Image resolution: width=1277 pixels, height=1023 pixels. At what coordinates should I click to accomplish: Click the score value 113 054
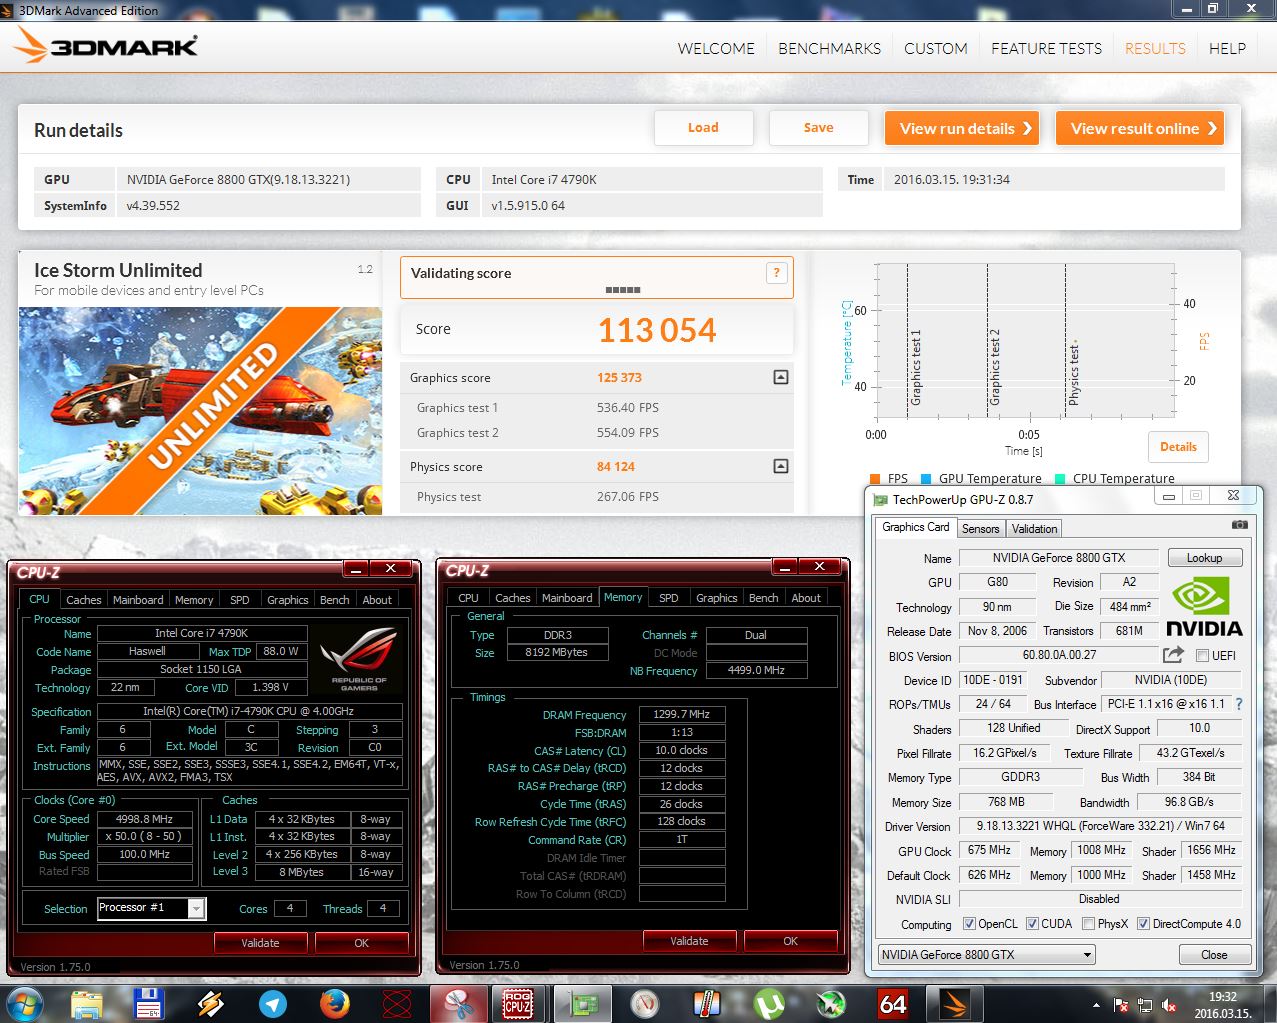pyautogui.click(x=657, y=330)
